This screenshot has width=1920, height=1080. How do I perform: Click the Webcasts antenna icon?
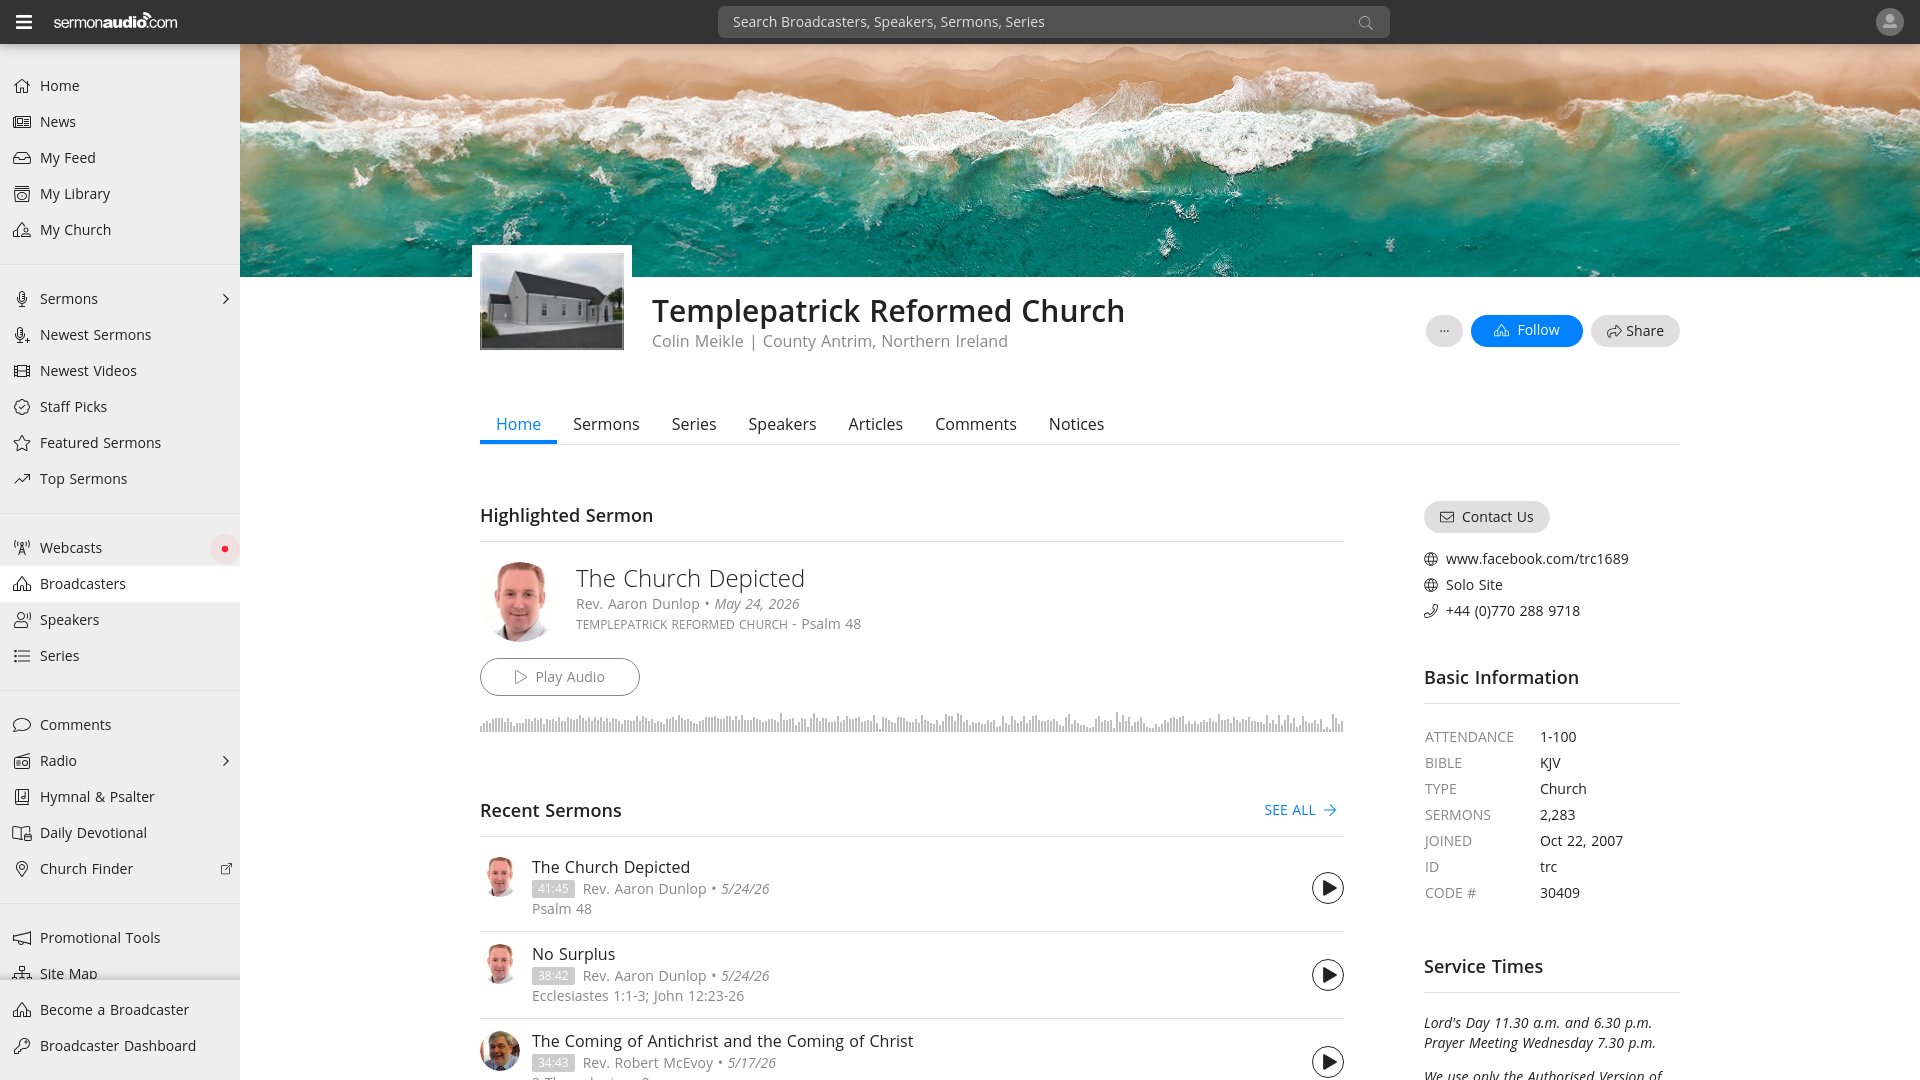[x=22, y=548]
